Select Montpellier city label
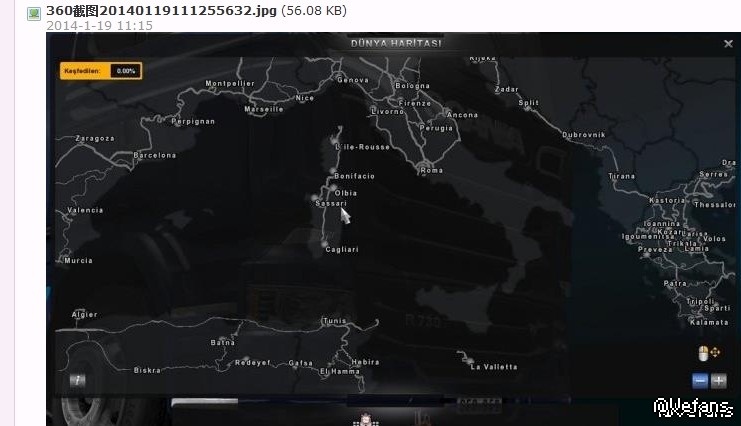 coord(230,83)
